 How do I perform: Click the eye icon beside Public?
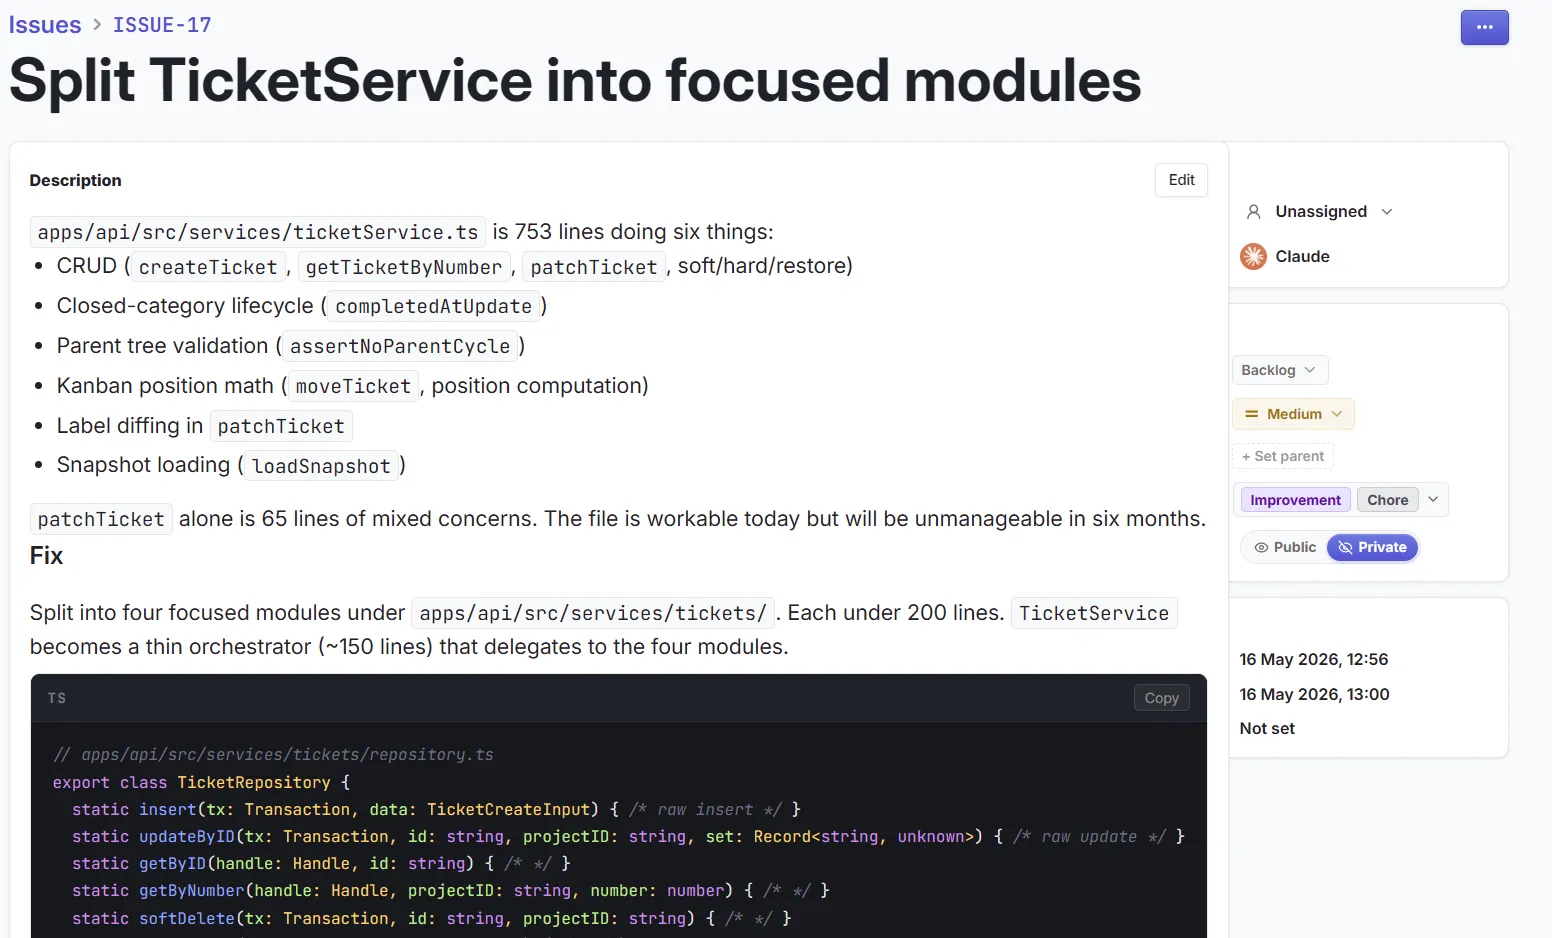1261,548
